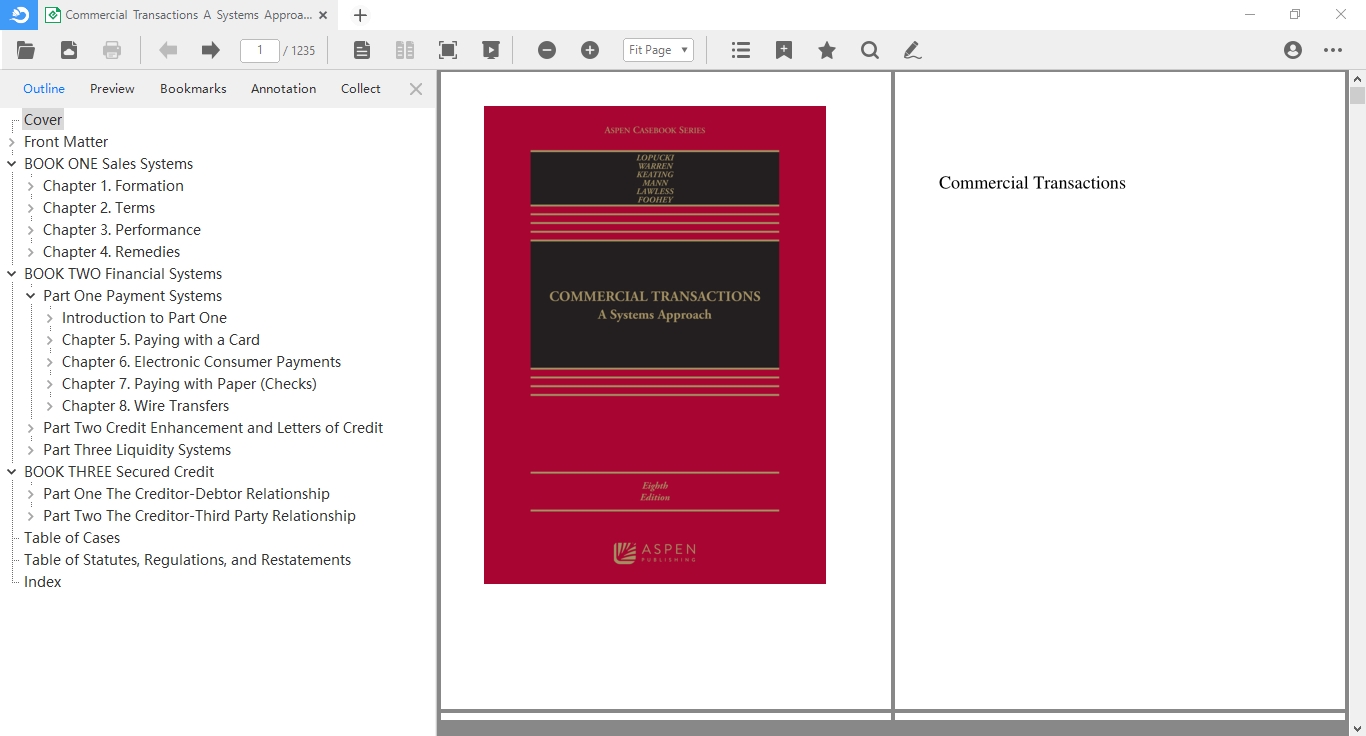Expand Chapter 2. Terms
This screenshot has height=736, width=1366.
31,208
